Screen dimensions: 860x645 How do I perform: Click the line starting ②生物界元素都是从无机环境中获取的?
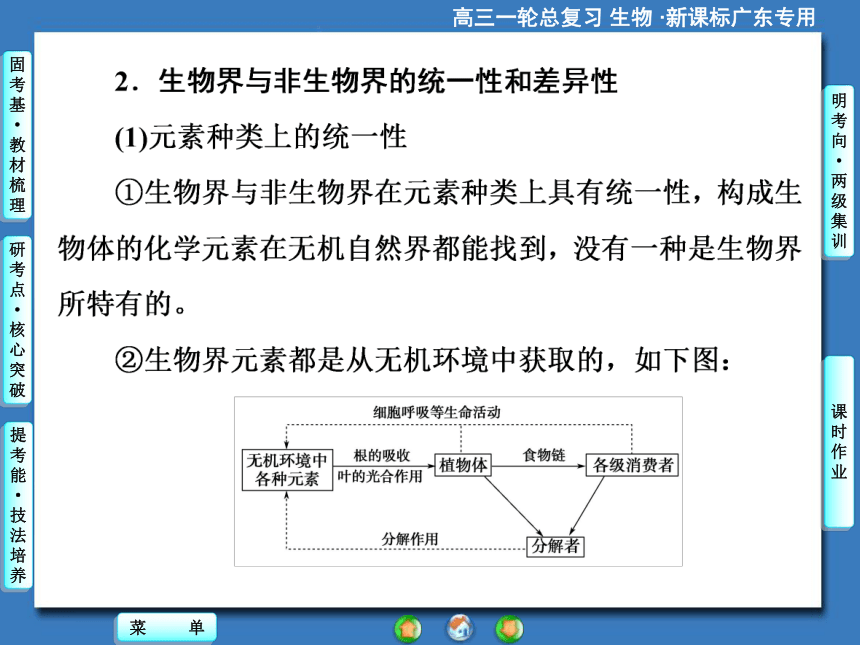point(423,360)
